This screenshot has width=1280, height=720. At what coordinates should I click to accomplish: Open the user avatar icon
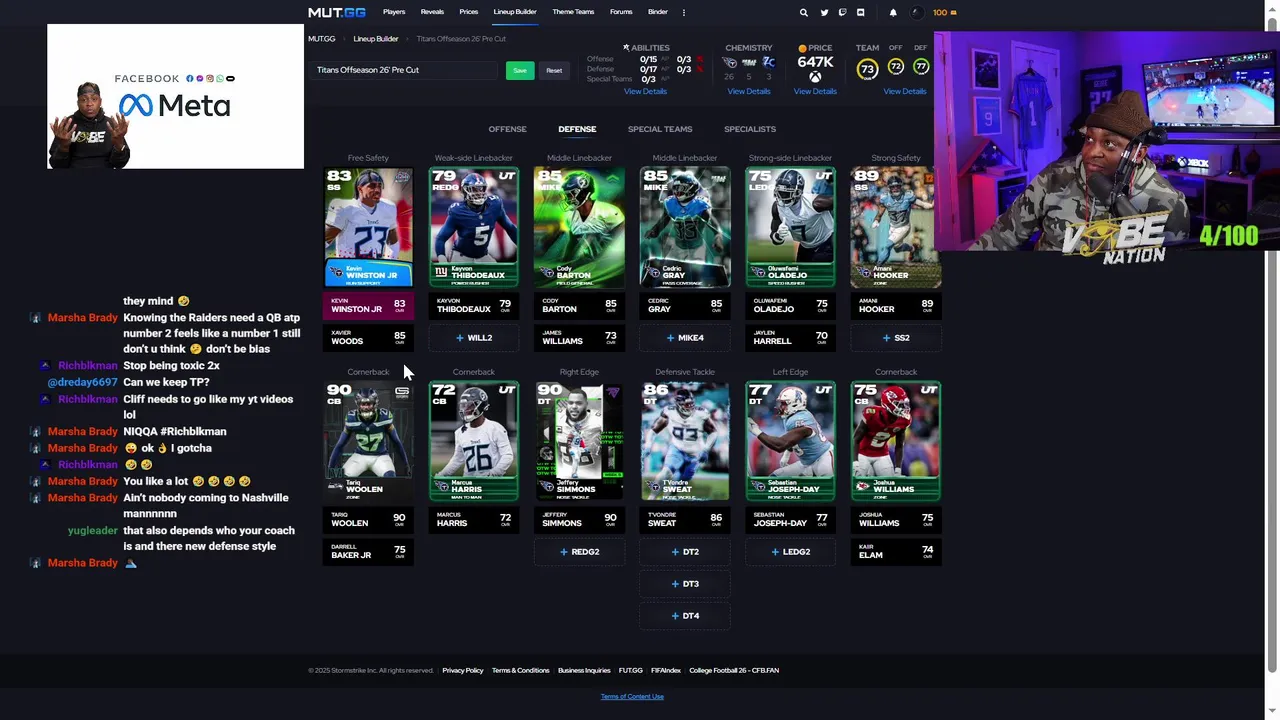tap(917, 12)
